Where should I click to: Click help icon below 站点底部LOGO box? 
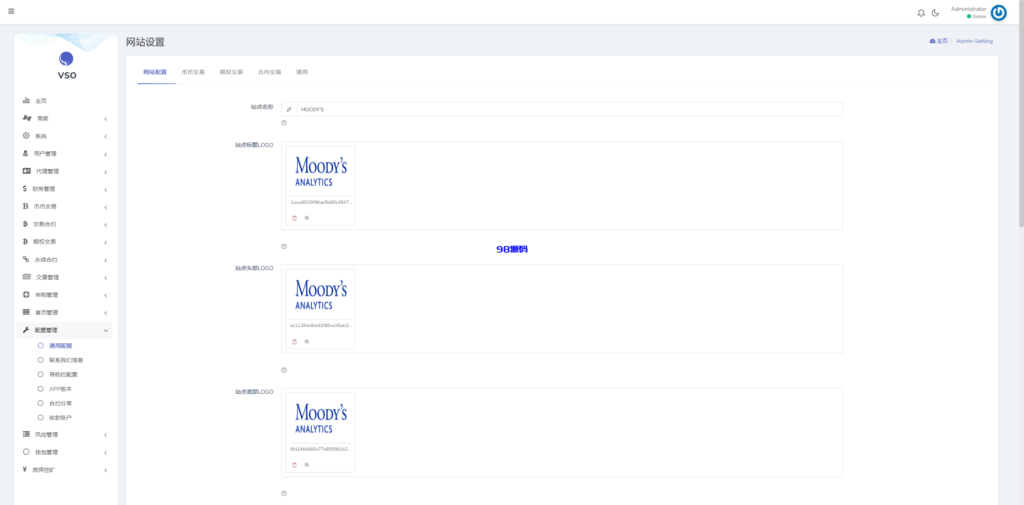point(284,493)
